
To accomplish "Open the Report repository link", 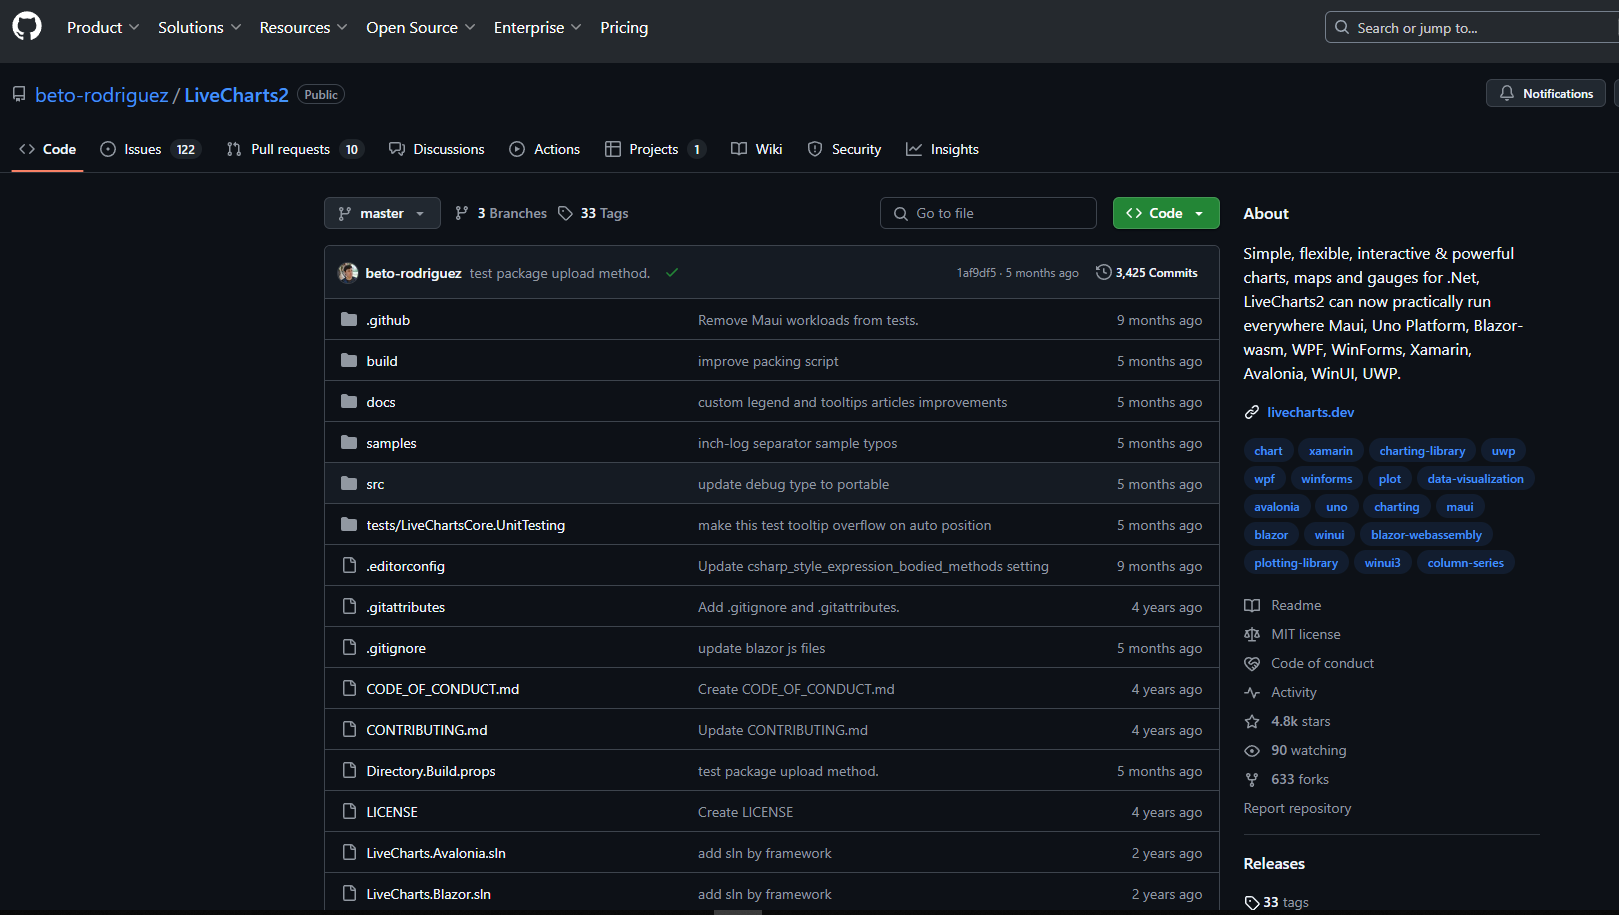I will tap(1297, 808).
